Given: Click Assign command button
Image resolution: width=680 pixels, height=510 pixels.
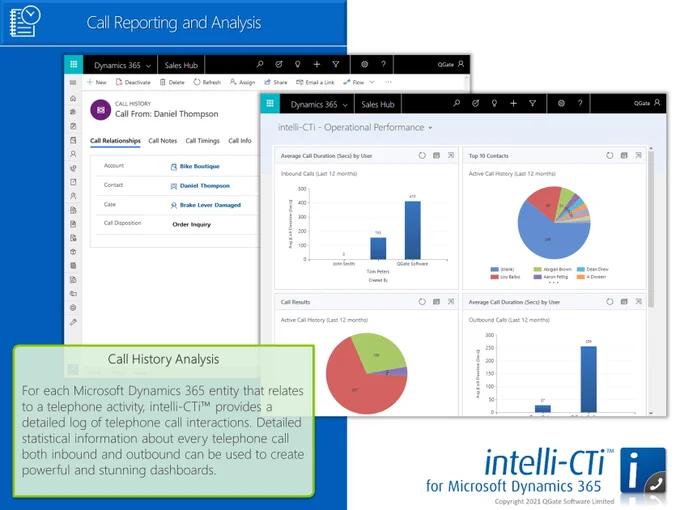Looking at the screenshot, I should (x=242, y=82).
